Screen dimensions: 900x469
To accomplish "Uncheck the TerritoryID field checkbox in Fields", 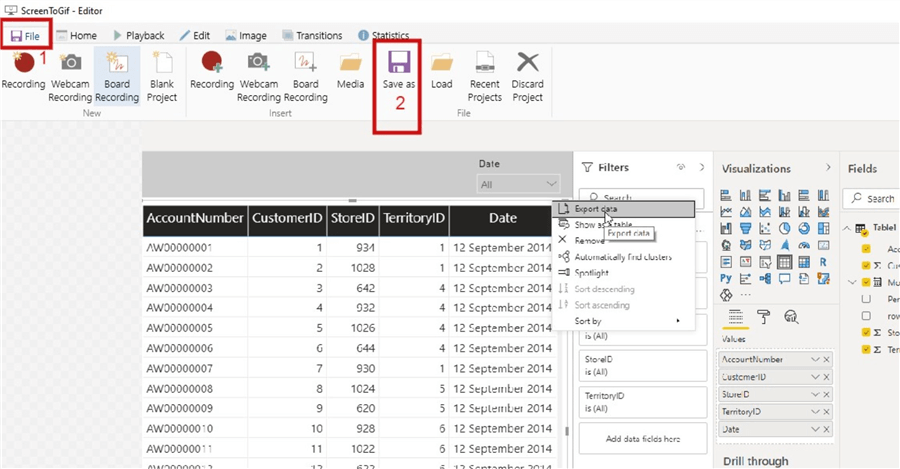I will tap(866, 349).
